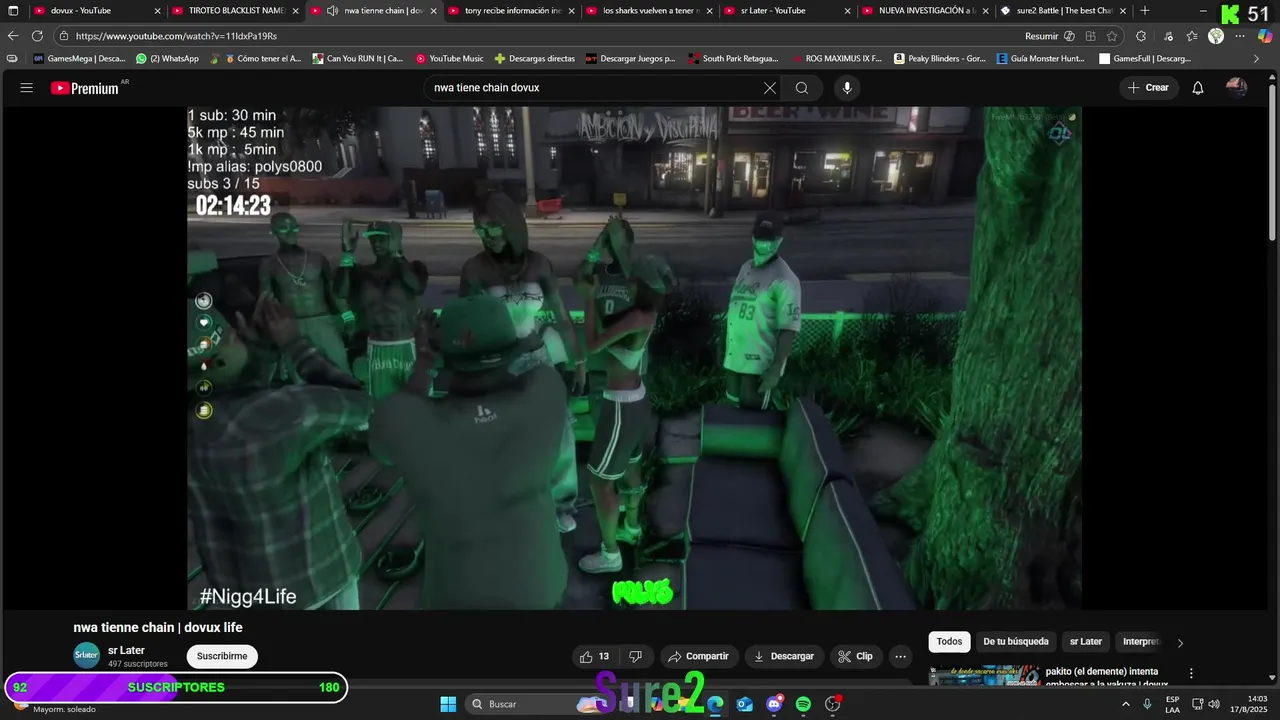Open browser settings three-dot menu
Screen dimensions: 1280x720
click(x=1240, y=36)
